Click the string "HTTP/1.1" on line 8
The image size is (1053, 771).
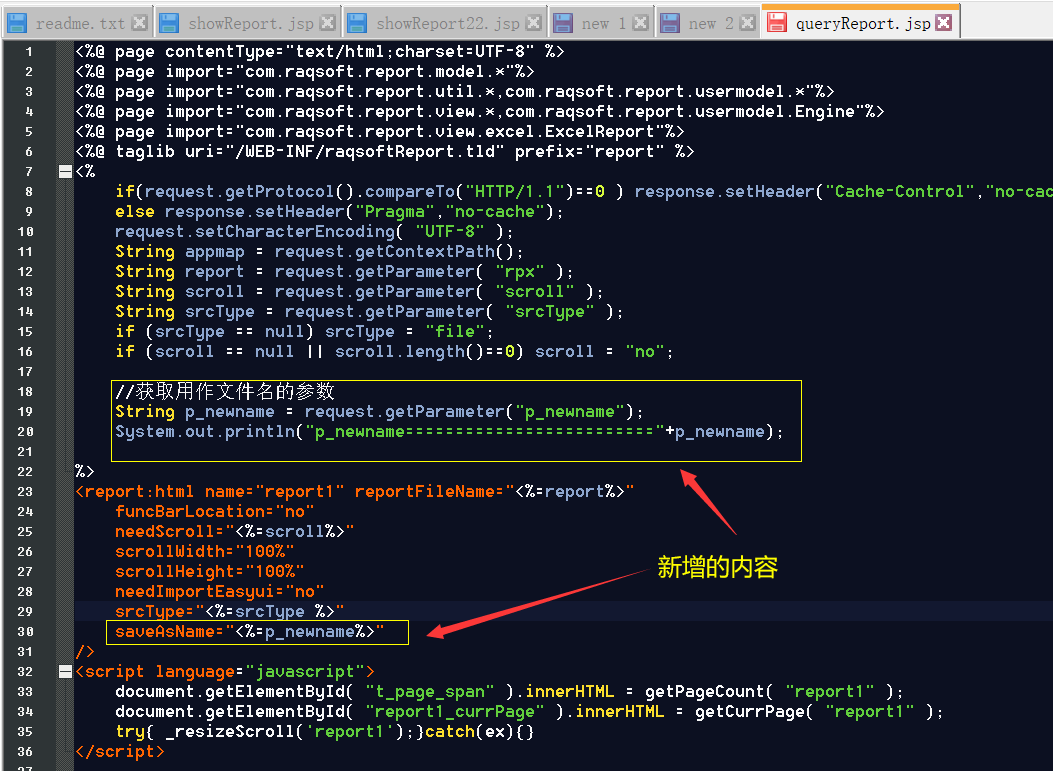tap(515, 192)
